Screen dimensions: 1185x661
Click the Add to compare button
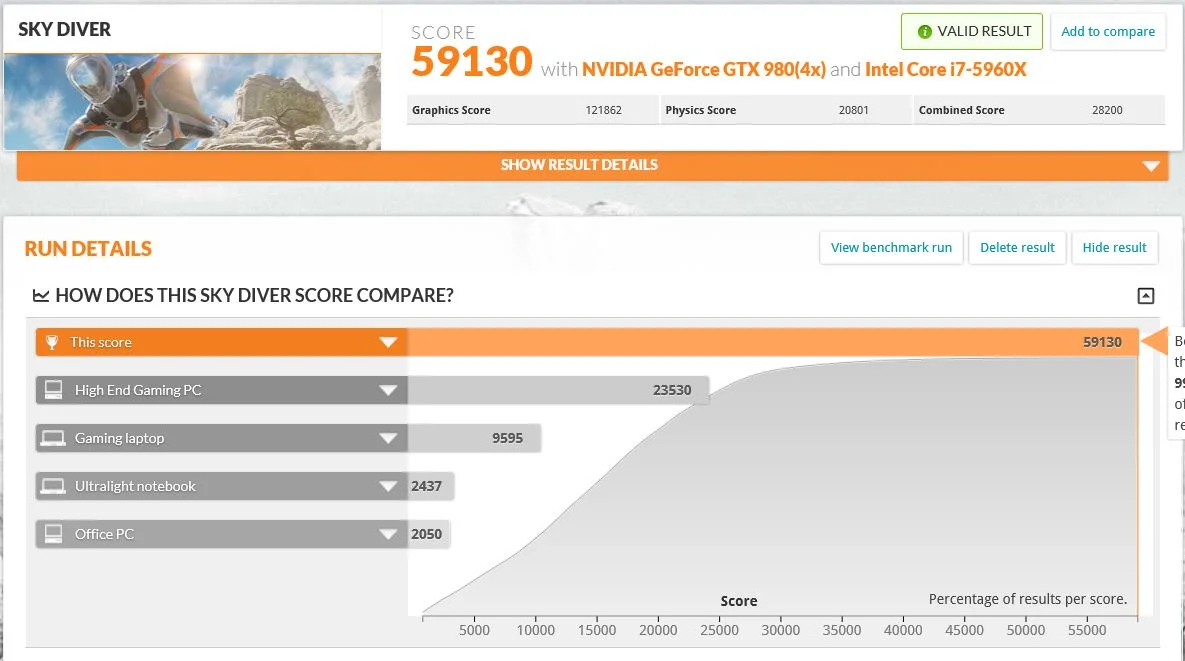pyautogui.click(x=1108, y=32)
